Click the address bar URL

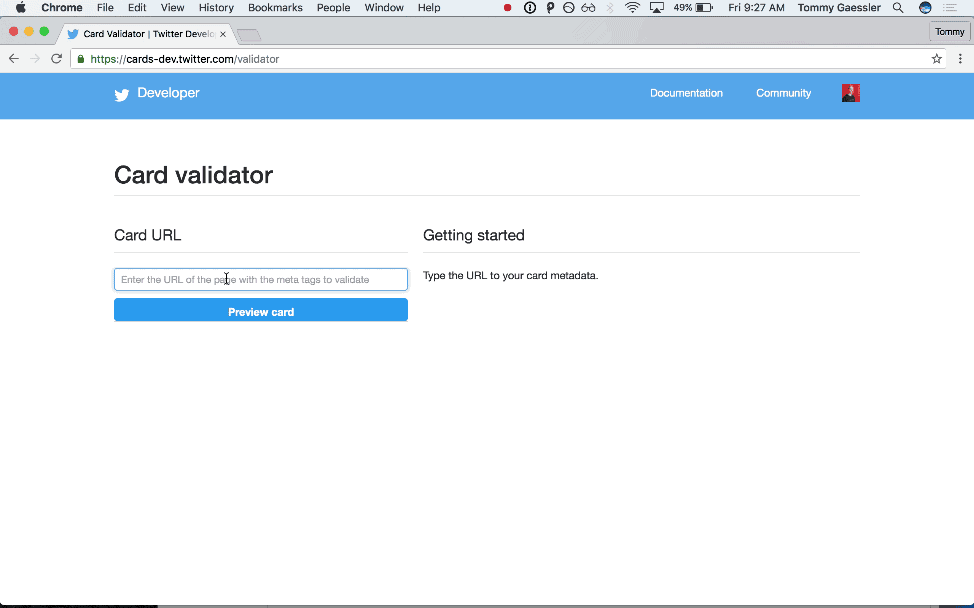point(184,59)
